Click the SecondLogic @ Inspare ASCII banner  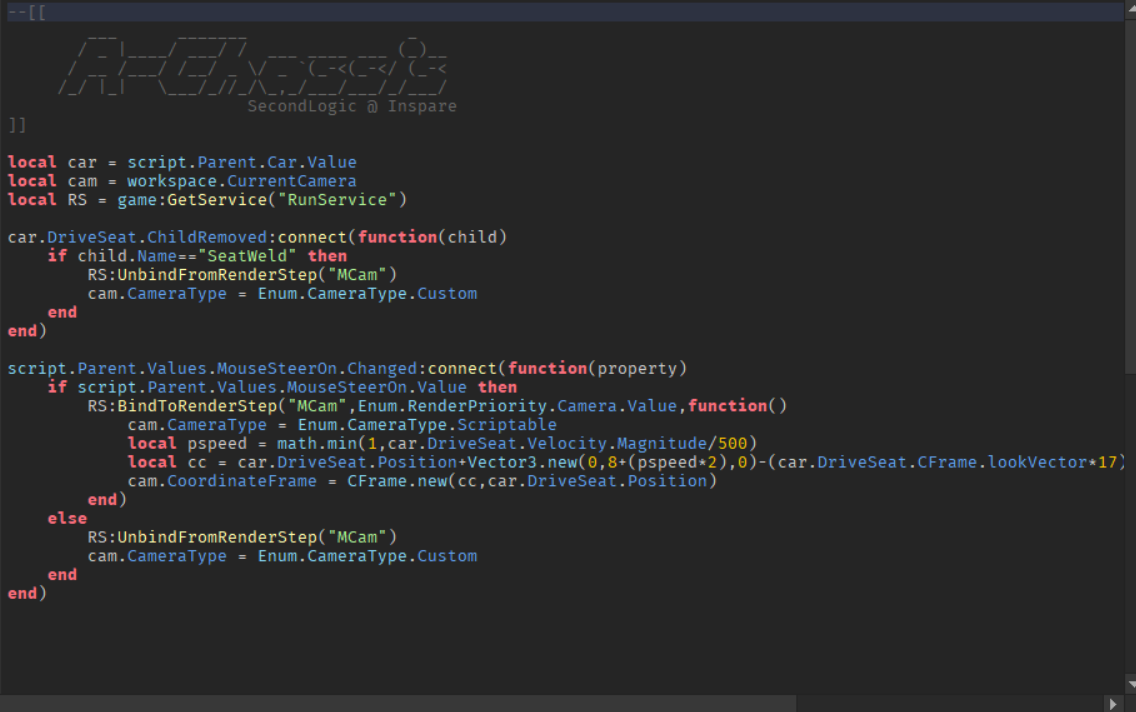pyautogui.click(x=355, y=105)
